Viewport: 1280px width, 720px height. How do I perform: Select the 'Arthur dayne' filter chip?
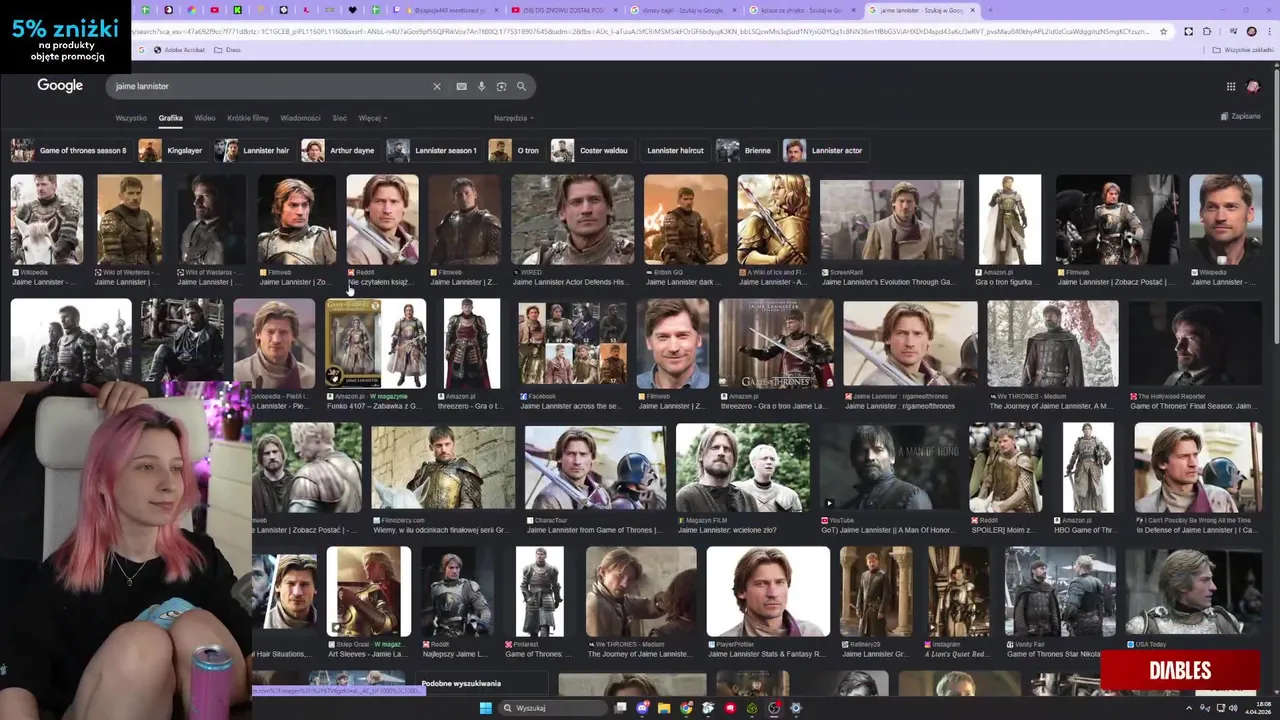339,150
